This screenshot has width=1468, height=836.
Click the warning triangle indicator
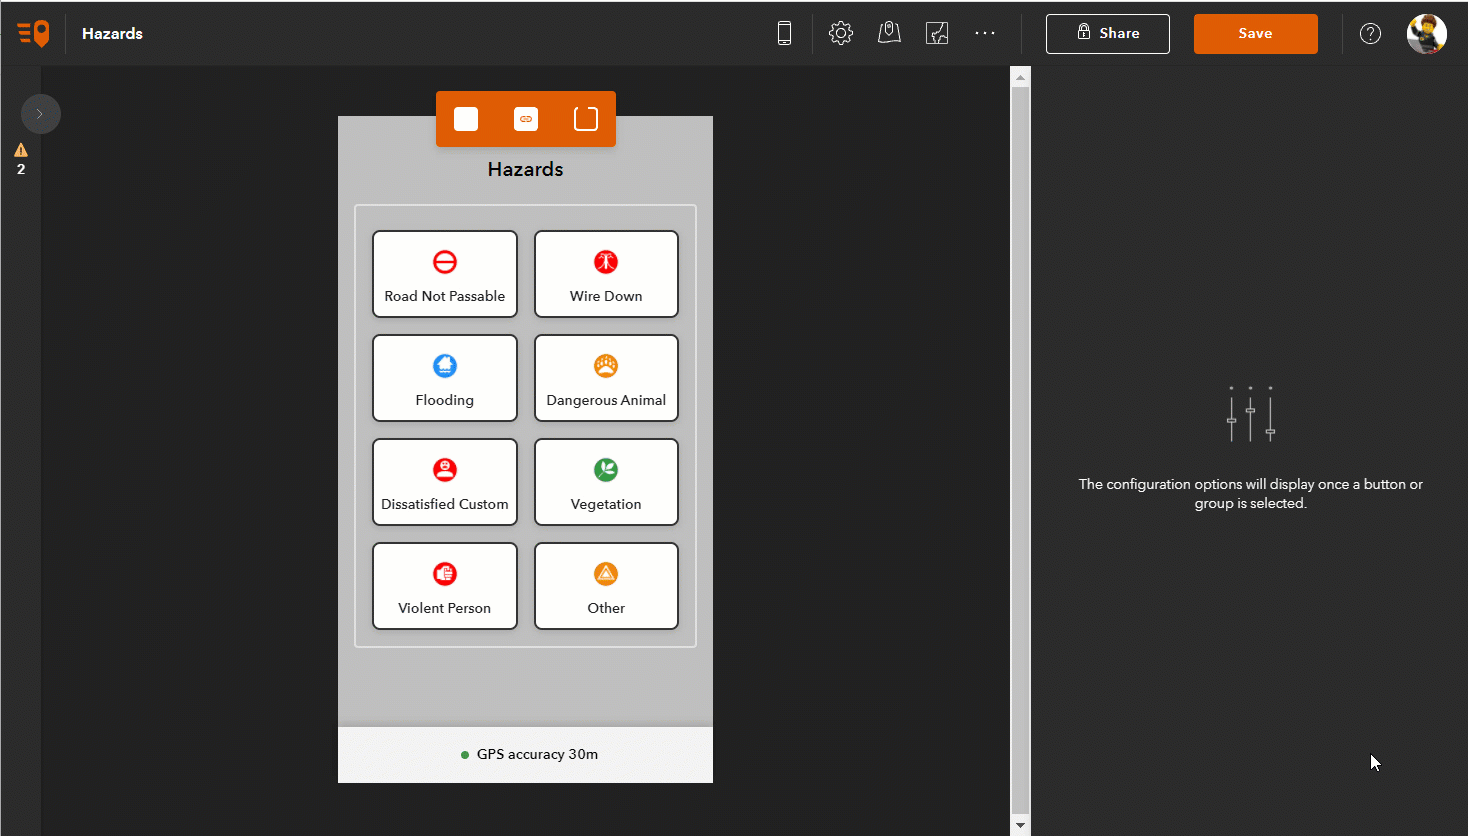21,151
